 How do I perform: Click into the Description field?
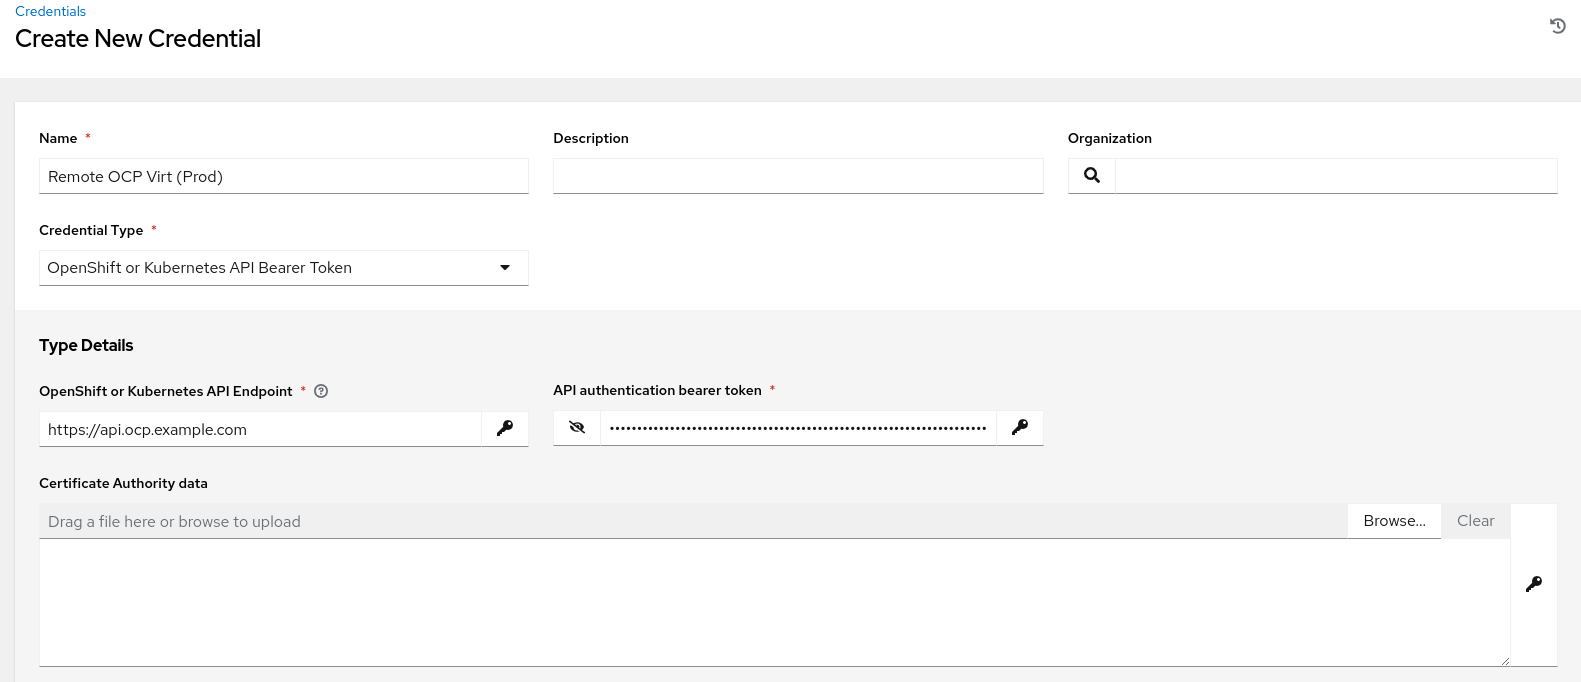(797, 176)
